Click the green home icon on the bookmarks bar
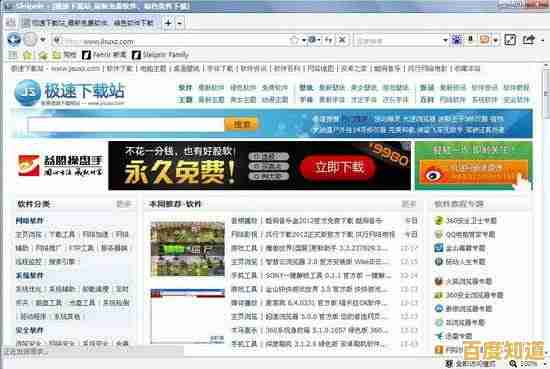The height and width of the screenshot is (369, 550). pos(27,55)
